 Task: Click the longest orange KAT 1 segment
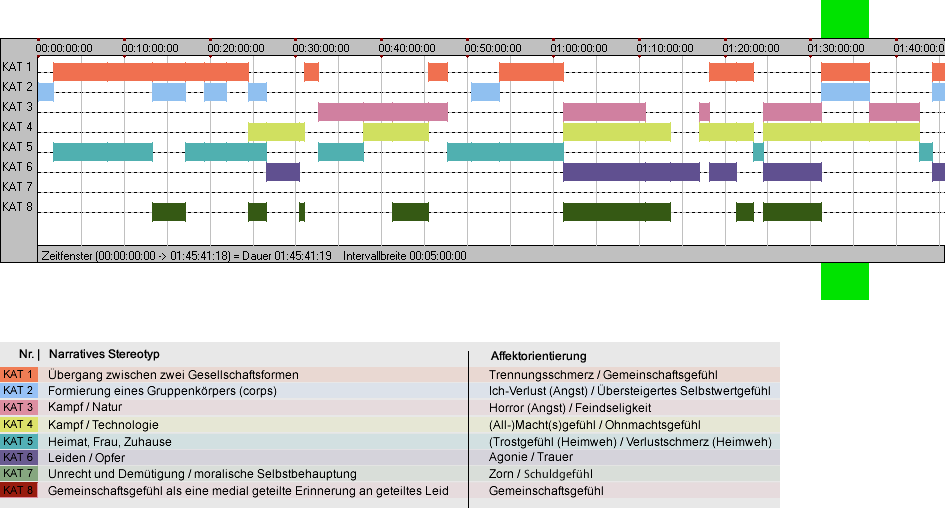pos(151,72)
